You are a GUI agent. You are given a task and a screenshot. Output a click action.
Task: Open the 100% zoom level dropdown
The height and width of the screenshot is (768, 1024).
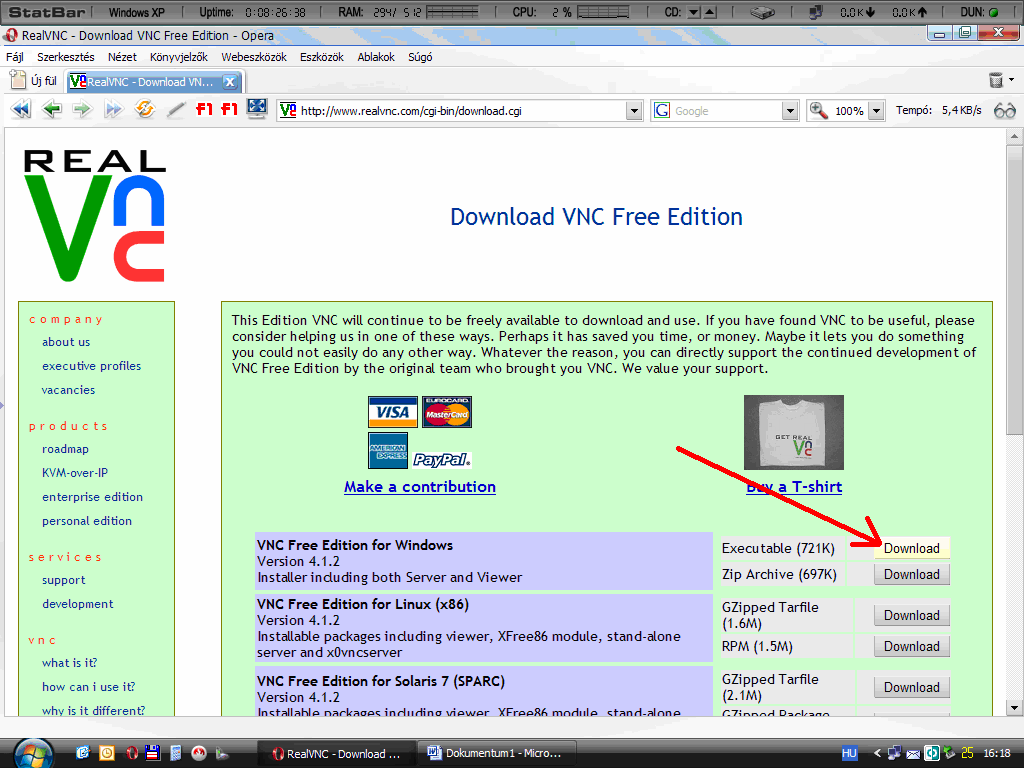click(x=876, y=111)
